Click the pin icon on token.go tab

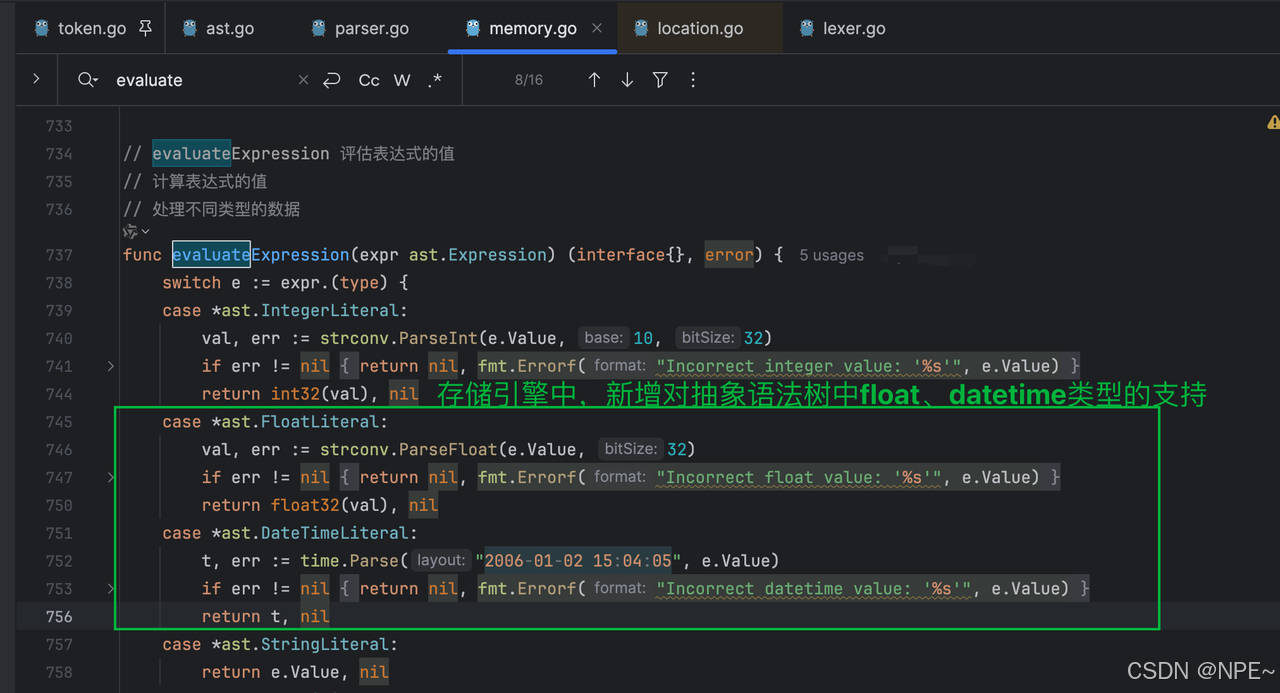[x=145, y=28]
